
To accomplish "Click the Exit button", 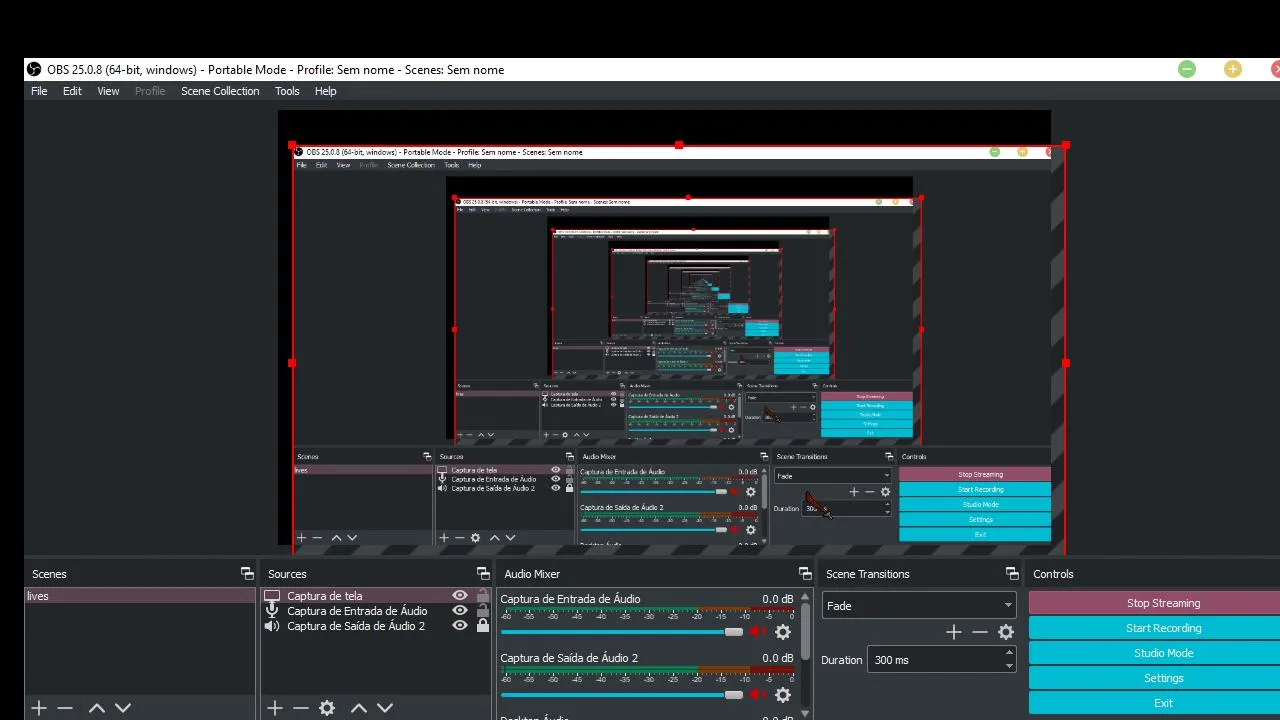I will pyautogui.click(x=1163, y=703).
